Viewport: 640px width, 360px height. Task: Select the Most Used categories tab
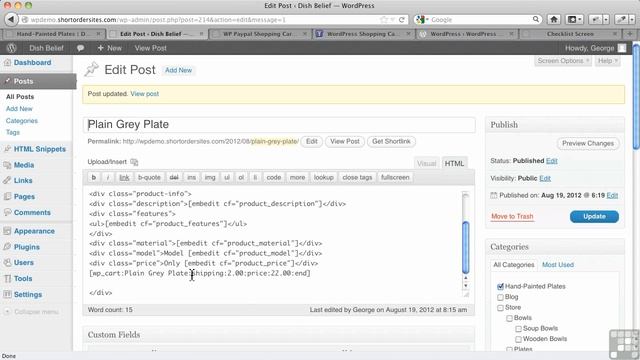coord(558,265)
